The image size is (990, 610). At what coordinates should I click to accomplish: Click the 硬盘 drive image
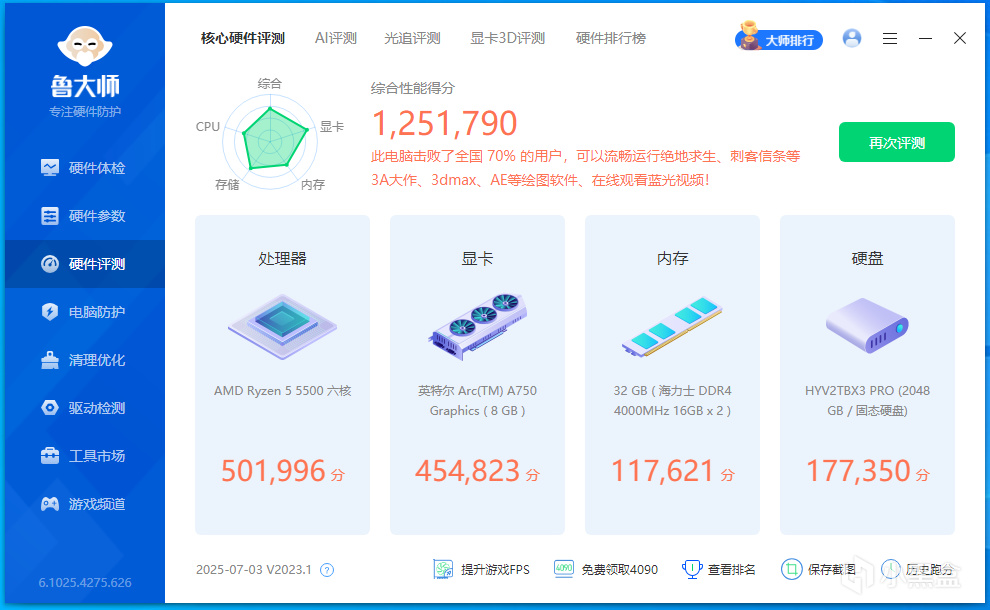coord(867,326)
